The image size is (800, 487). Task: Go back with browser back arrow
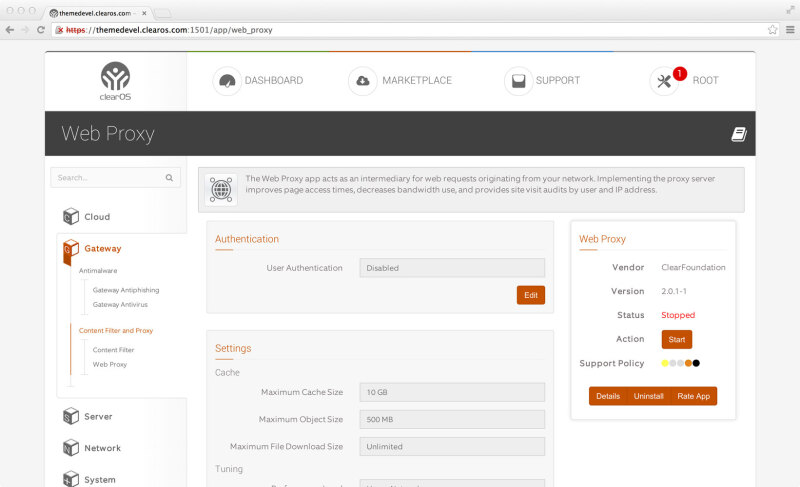coord(10,30)
